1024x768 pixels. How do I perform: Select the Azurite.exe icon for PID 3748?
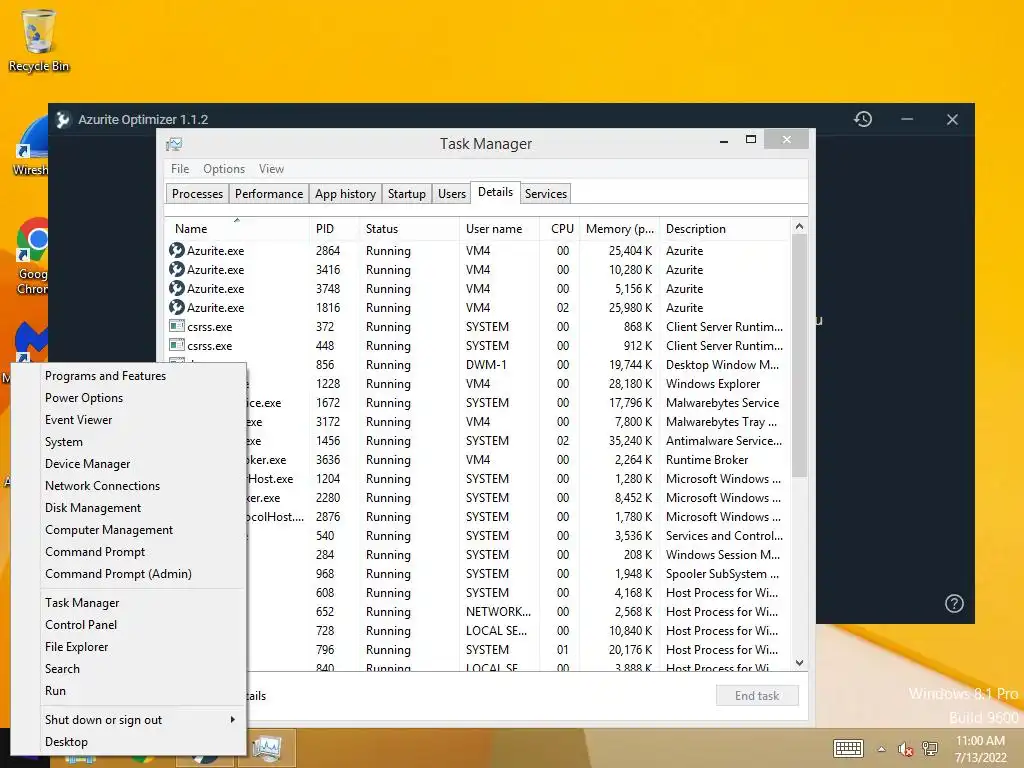(x=176, y=288)
